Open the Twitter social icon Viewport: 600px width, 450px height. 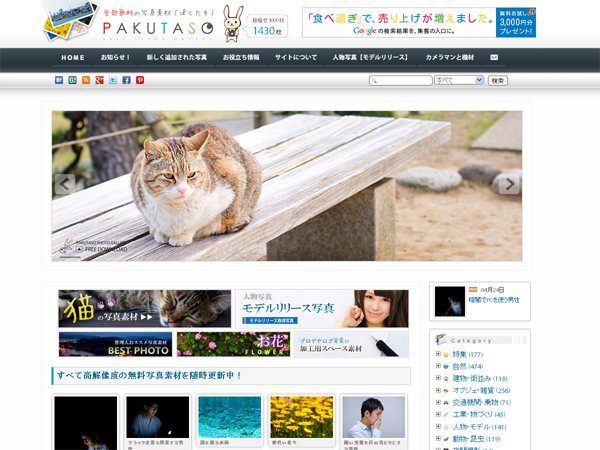tap(113, 80)
